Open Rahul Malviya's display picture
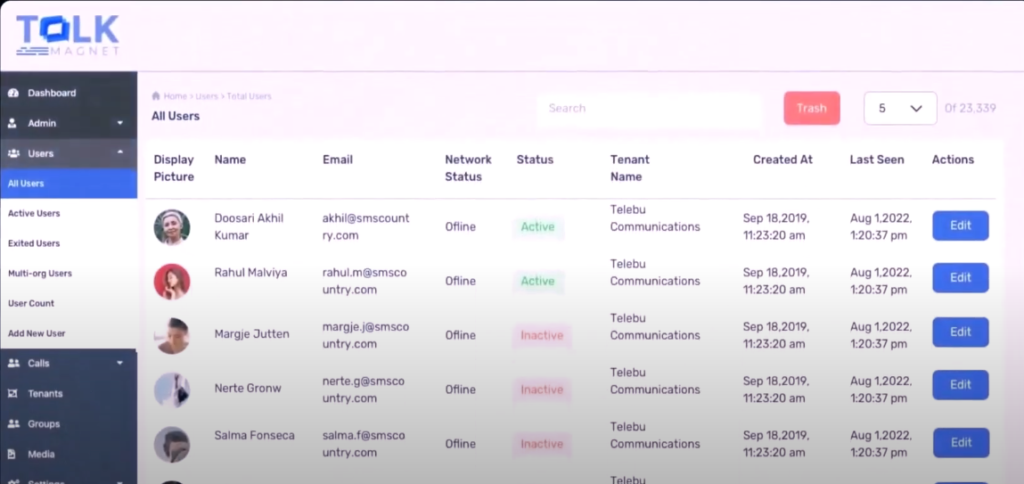The image size is (1024, 484). [172, 282]
